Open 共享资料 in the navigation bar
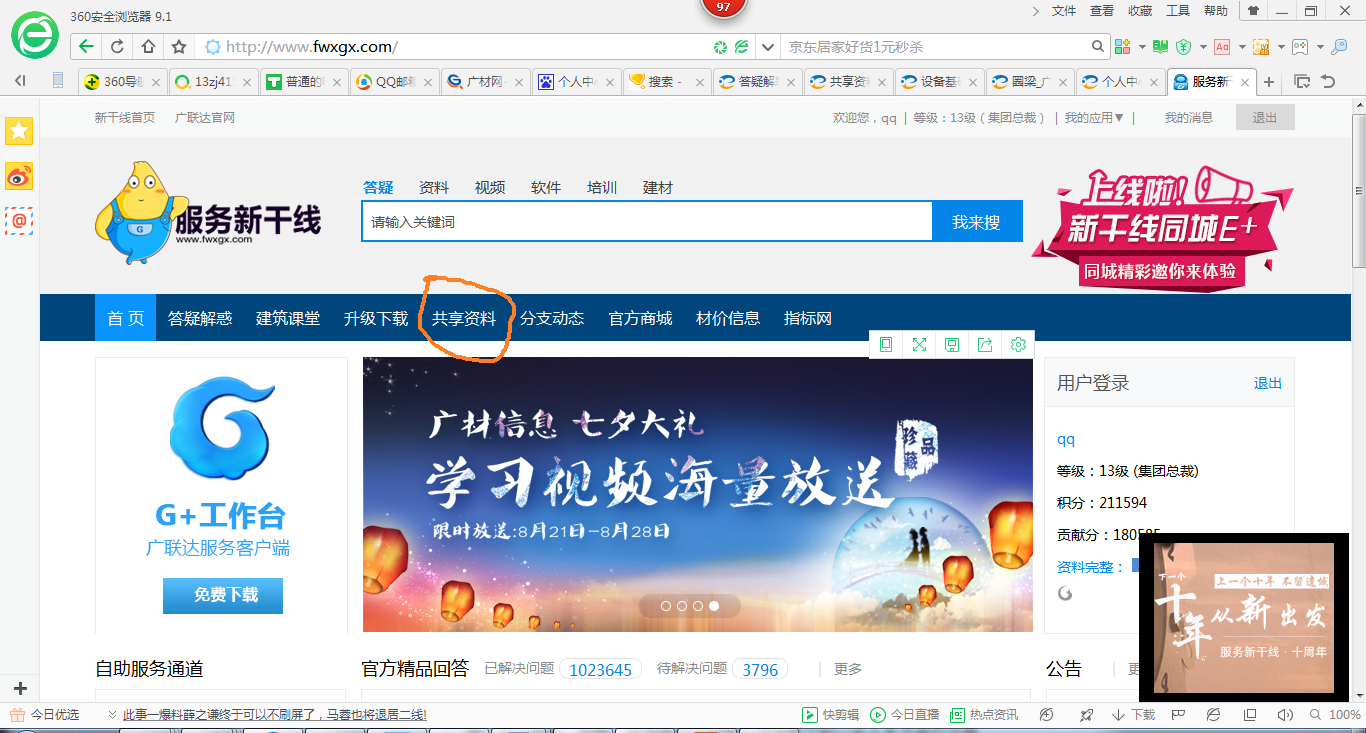 coord(464,318)
